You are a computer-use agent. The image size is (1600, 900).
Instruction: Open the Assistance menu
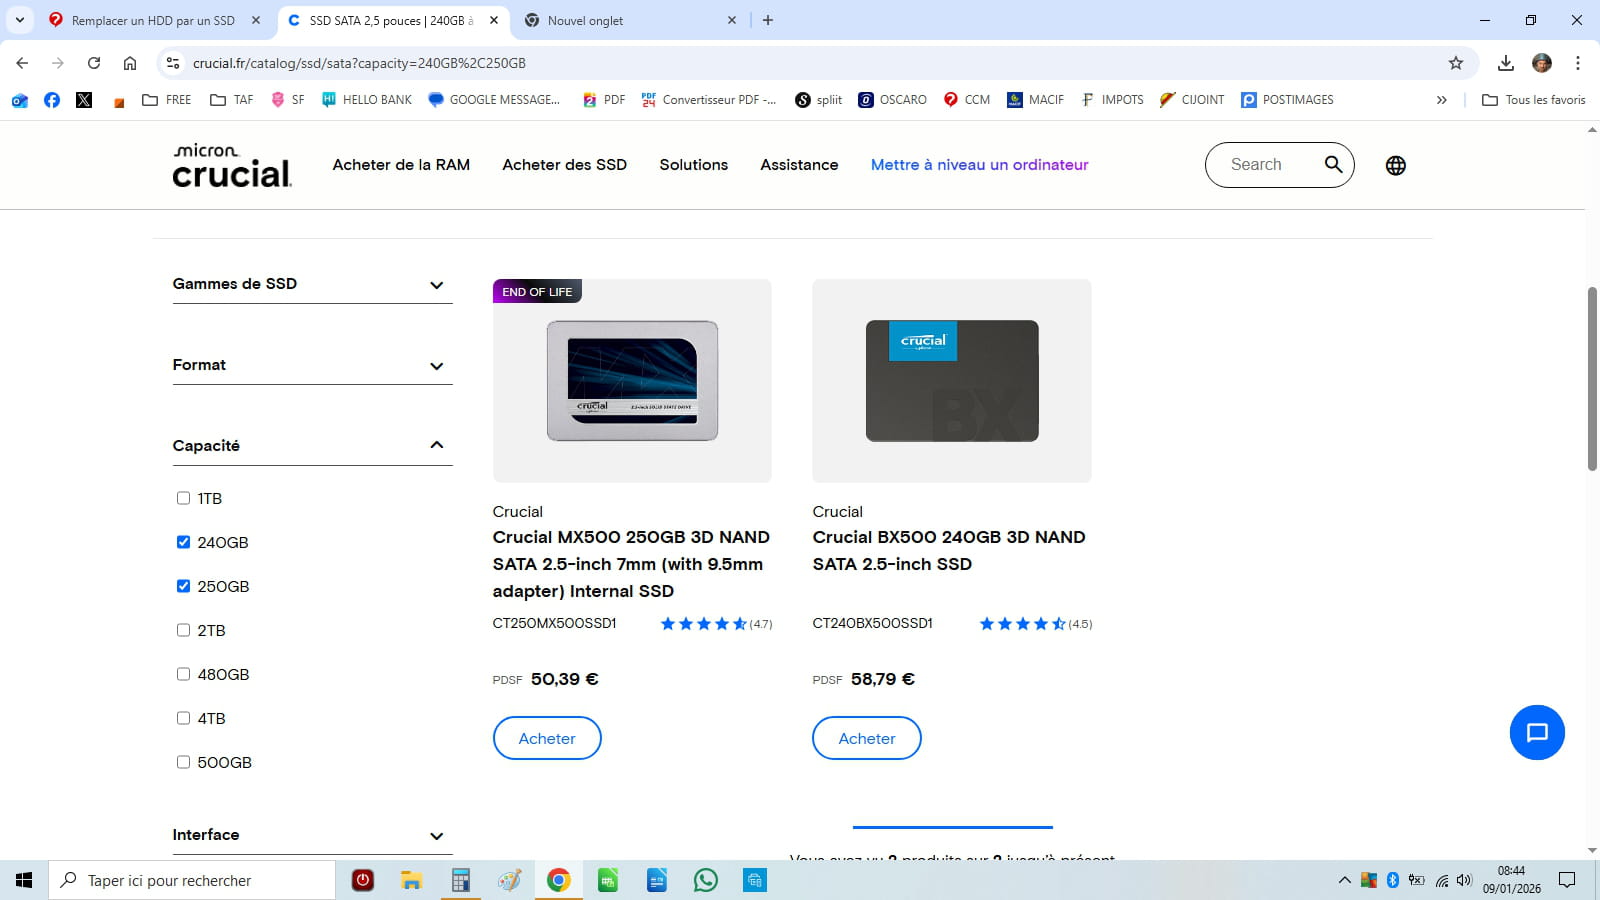[799, 165]
